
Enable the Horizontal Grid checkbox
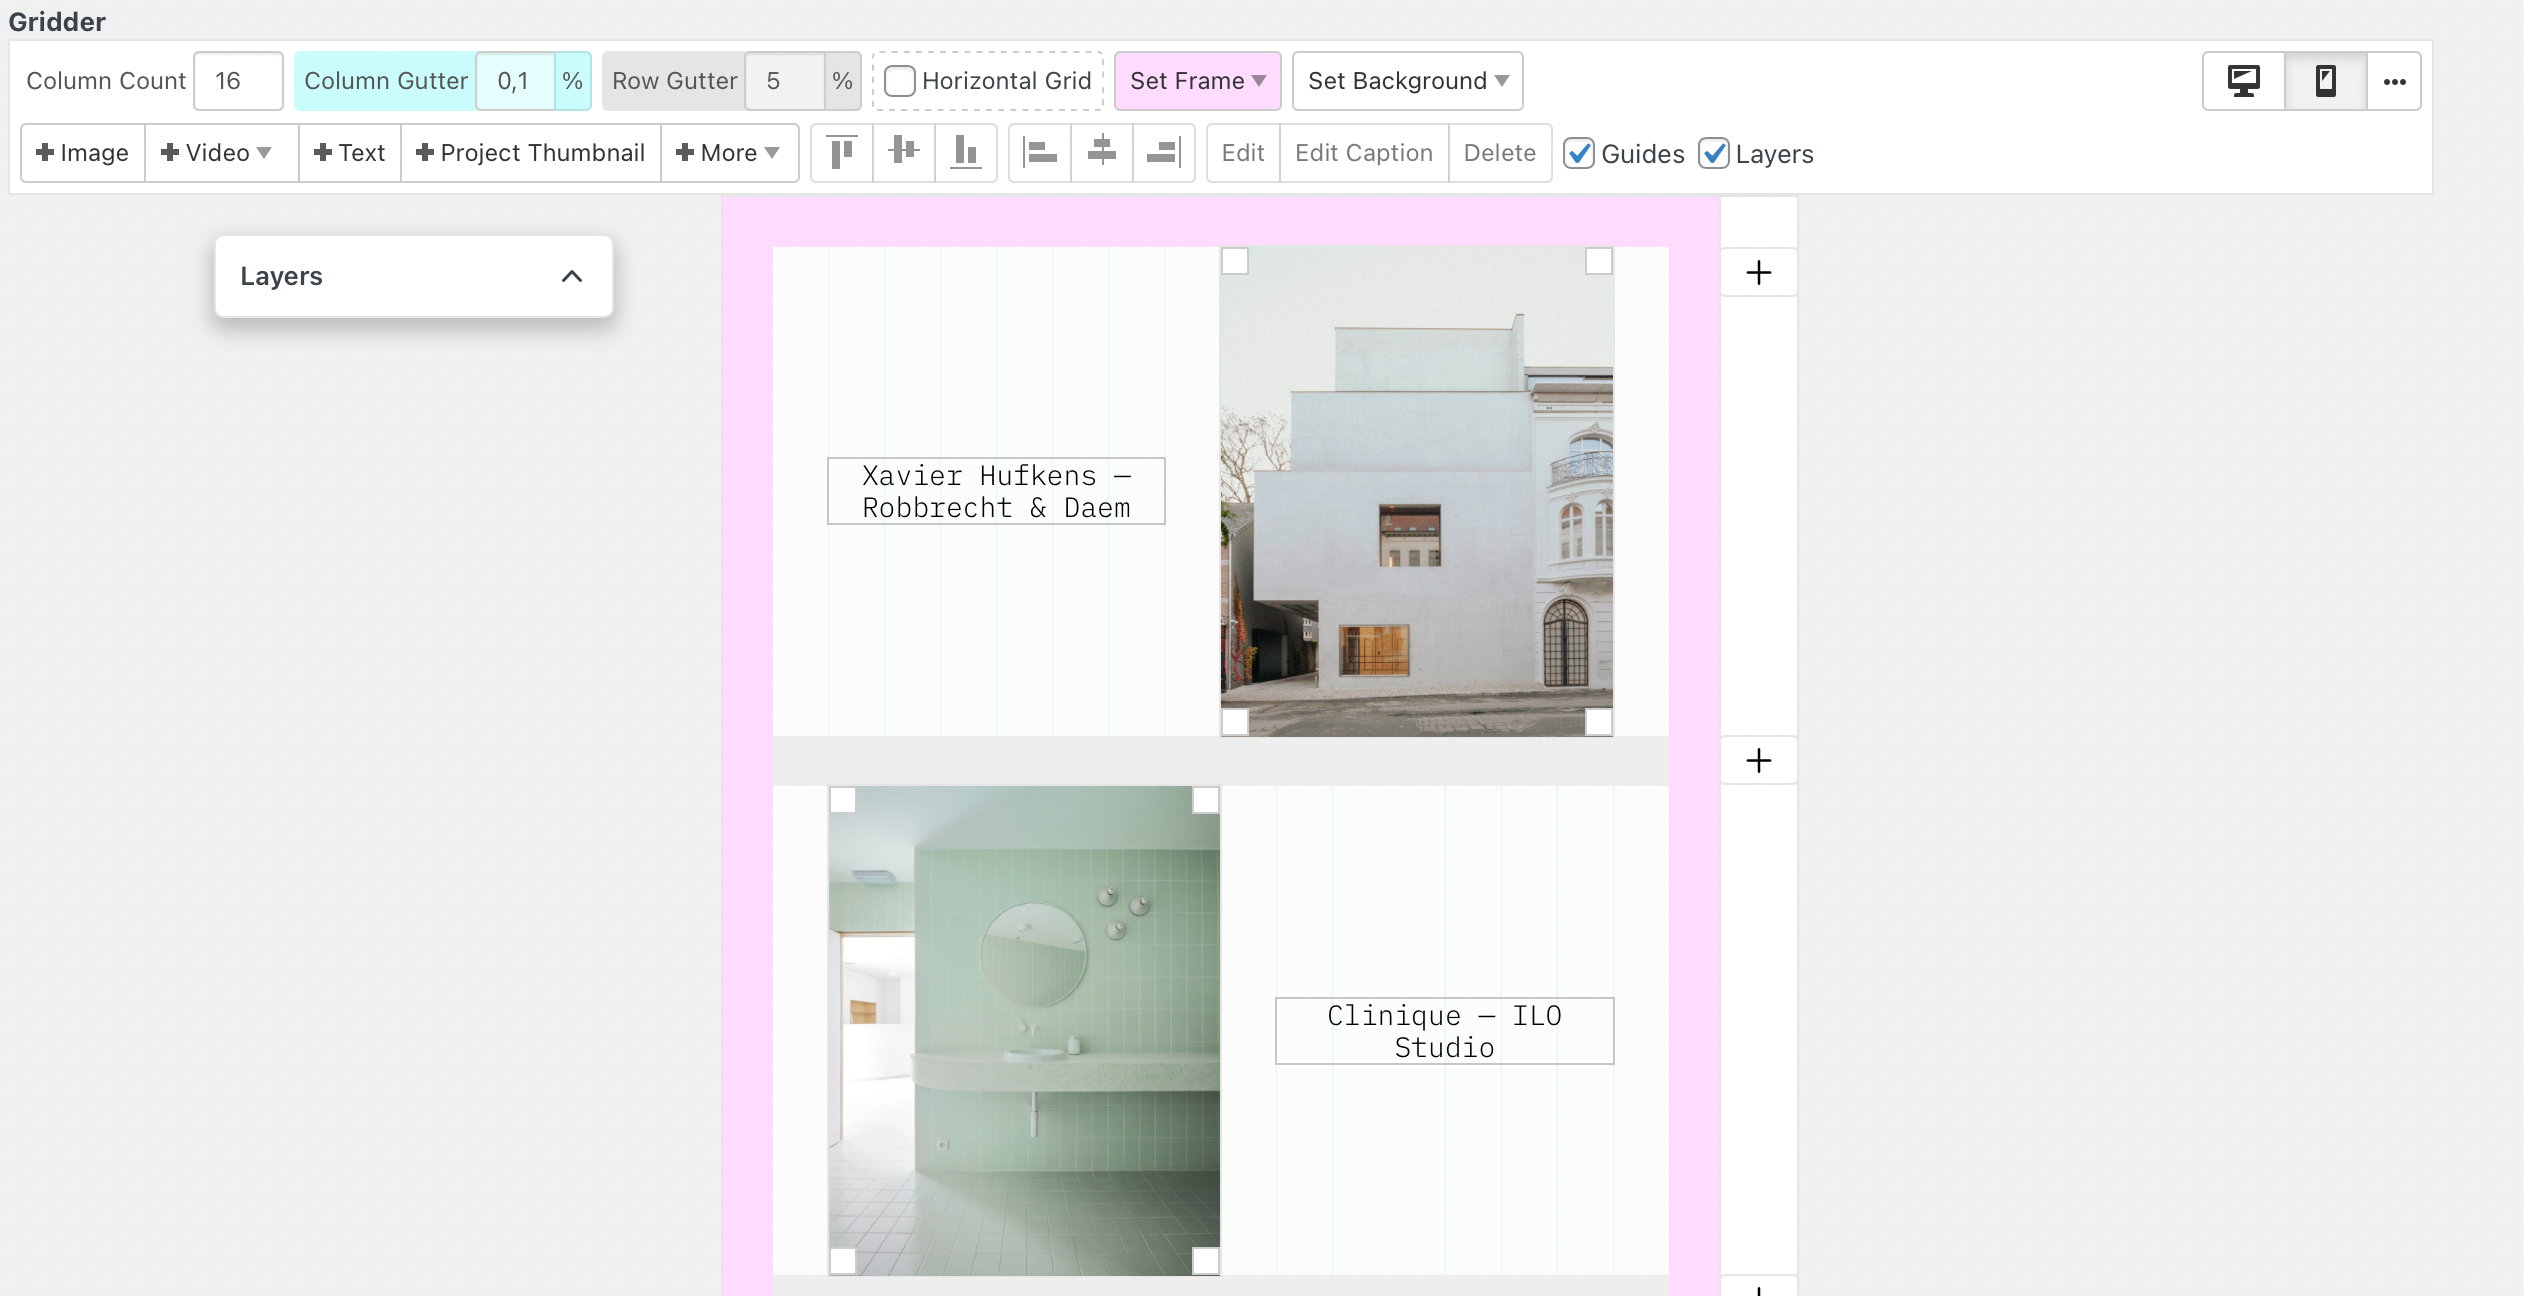[900, 81]
